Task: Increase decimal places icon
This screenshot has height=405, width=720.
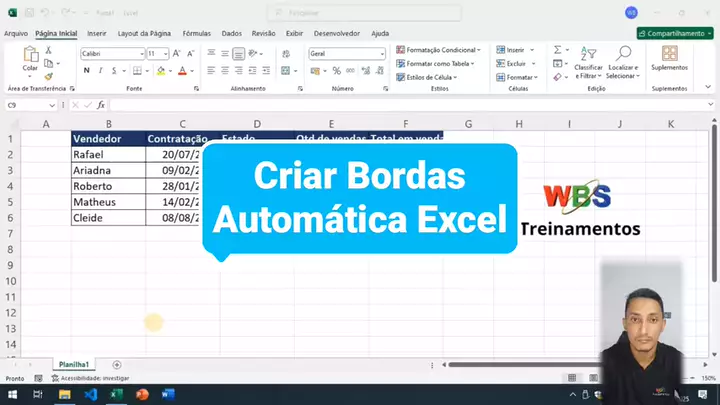Action: (366, 71)
